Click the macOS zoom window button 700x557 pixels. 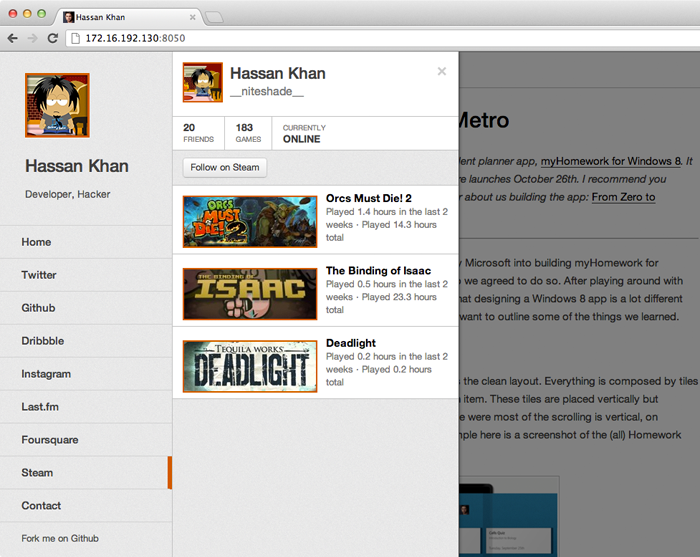pyautogui.click(x=42, y=13)
